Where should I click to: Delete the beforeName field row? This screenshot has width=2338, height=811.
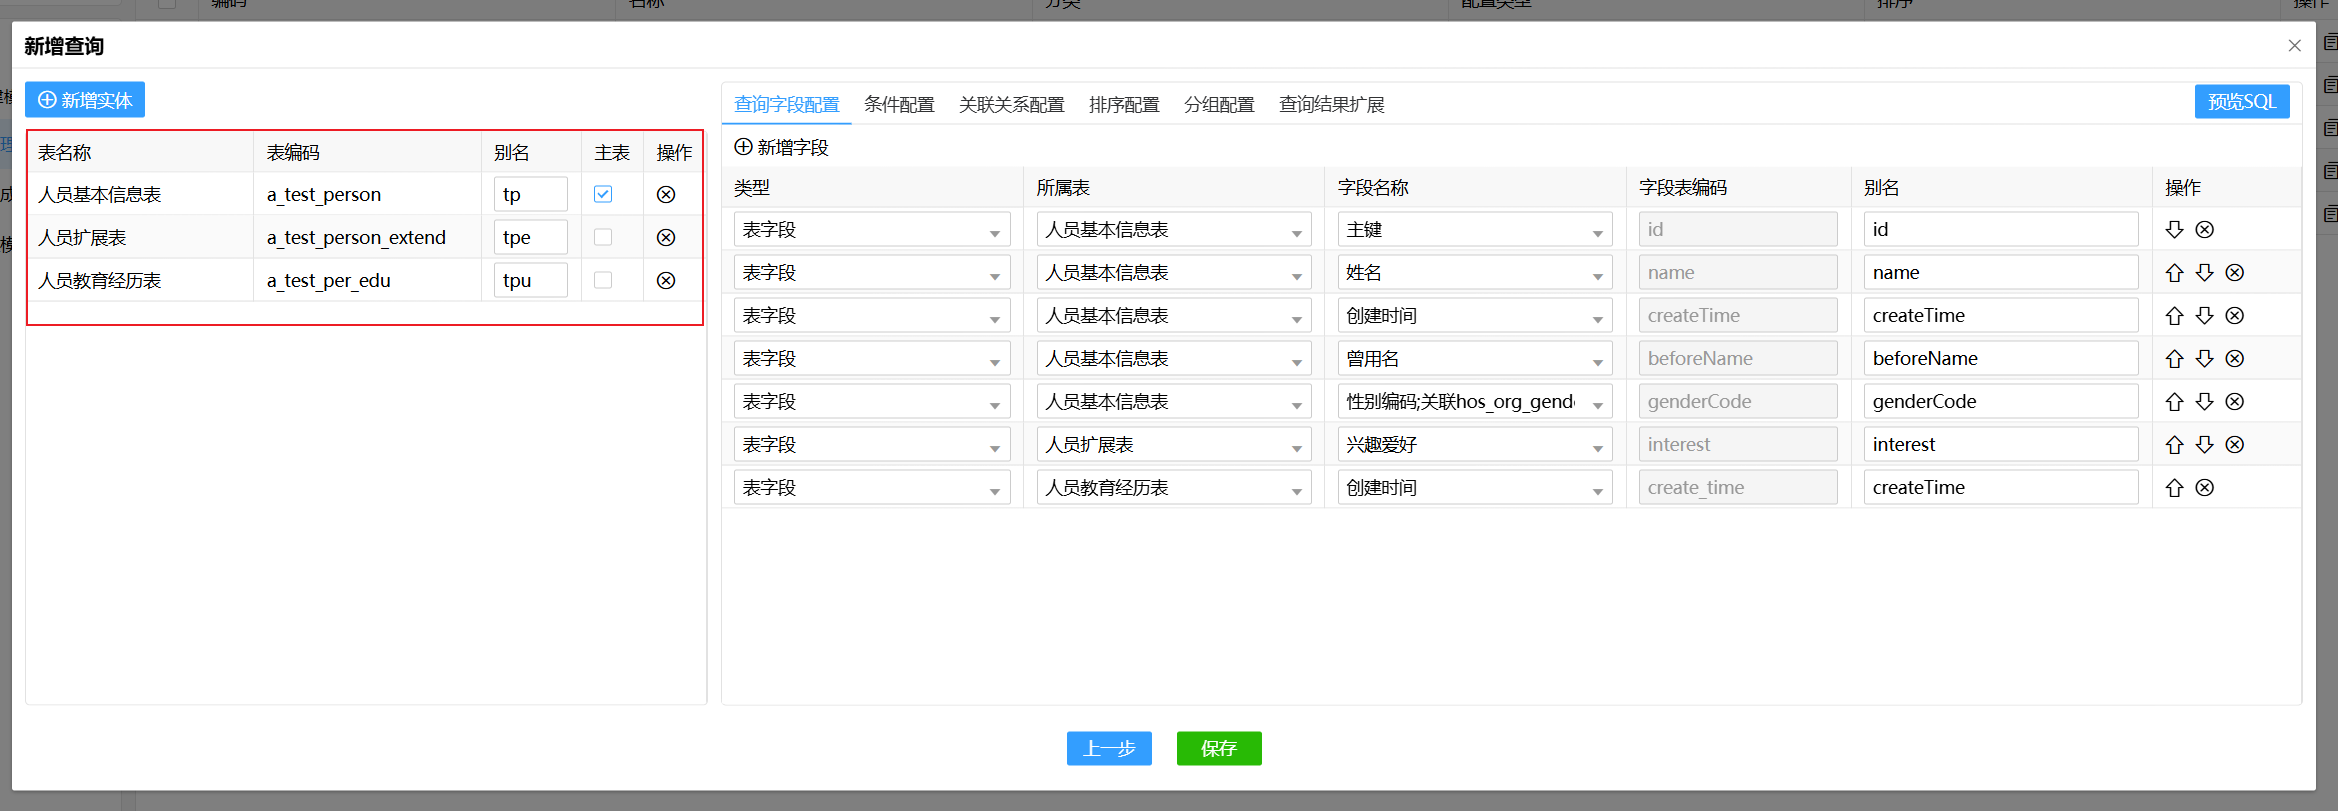click(x=2235, y=359)
